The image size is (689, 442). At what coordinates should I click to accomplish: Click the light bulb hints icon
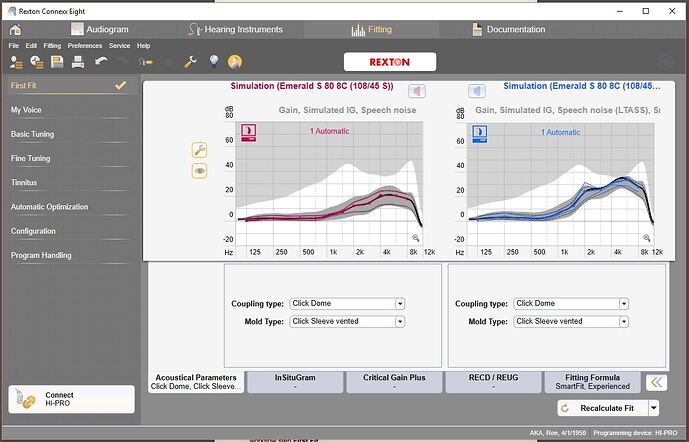tap(214, 62)
